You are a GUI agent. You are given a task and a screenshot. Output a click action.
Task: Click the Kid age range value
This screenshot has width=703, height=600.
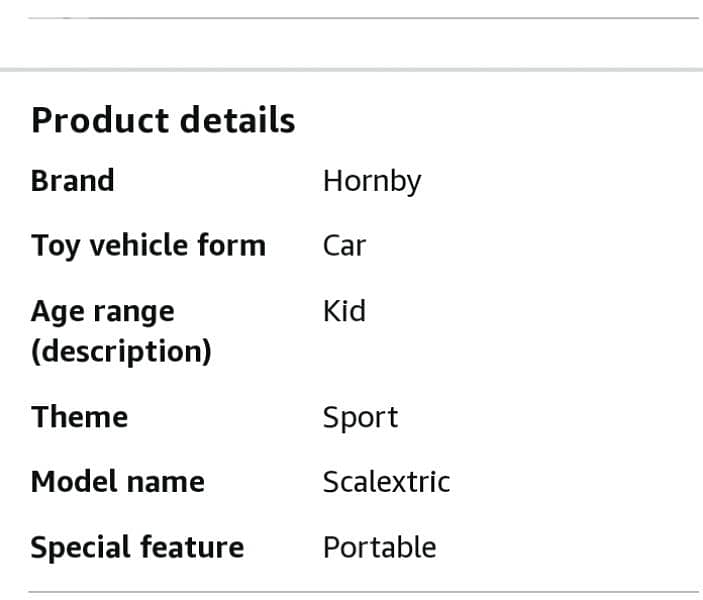point(344,311)
